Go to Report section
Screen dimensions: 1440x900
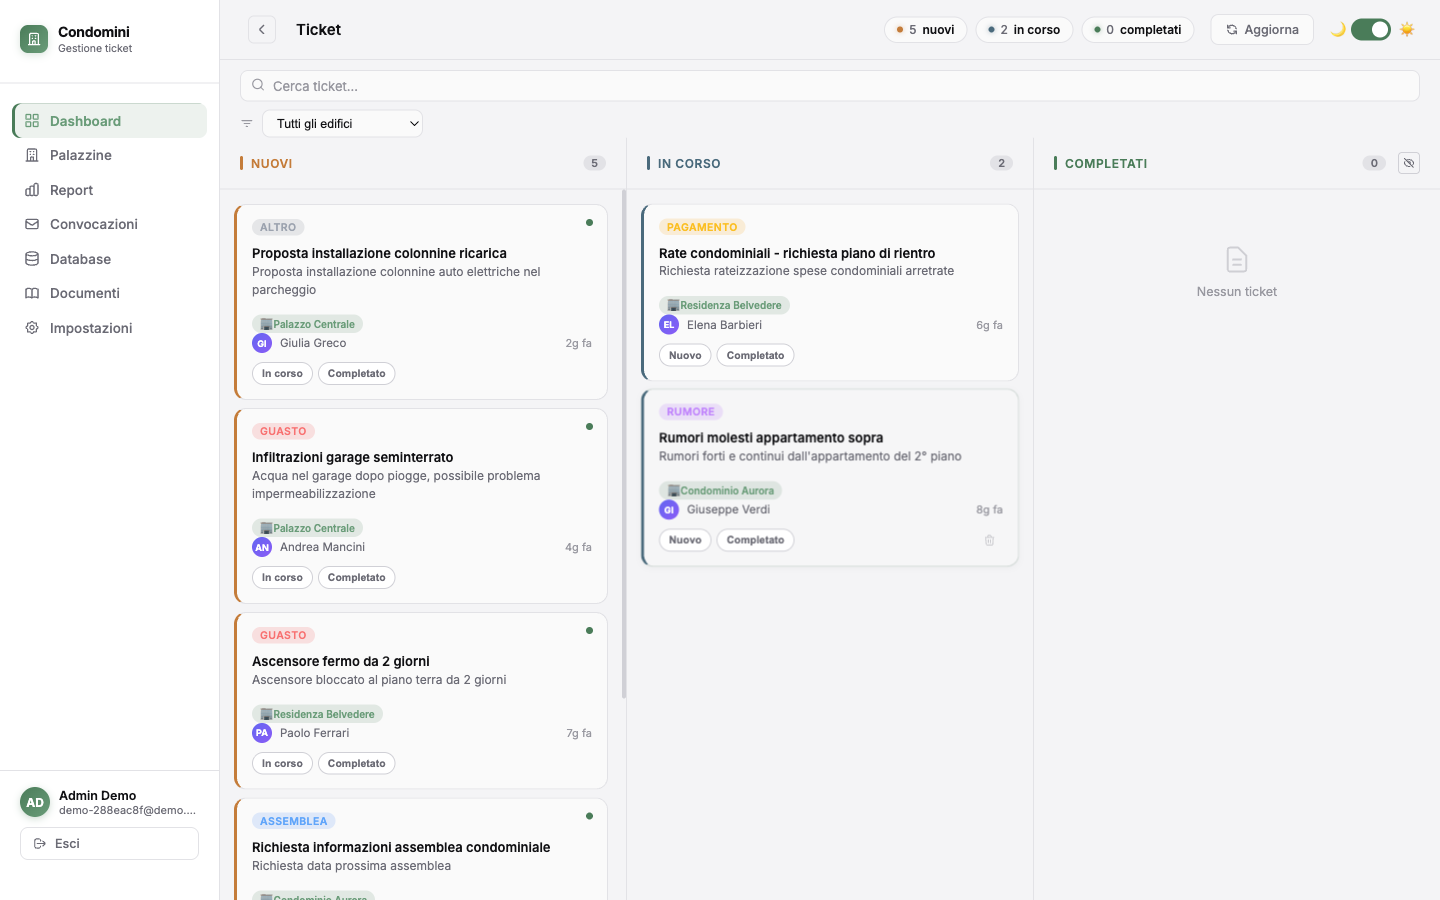[110, 190]
